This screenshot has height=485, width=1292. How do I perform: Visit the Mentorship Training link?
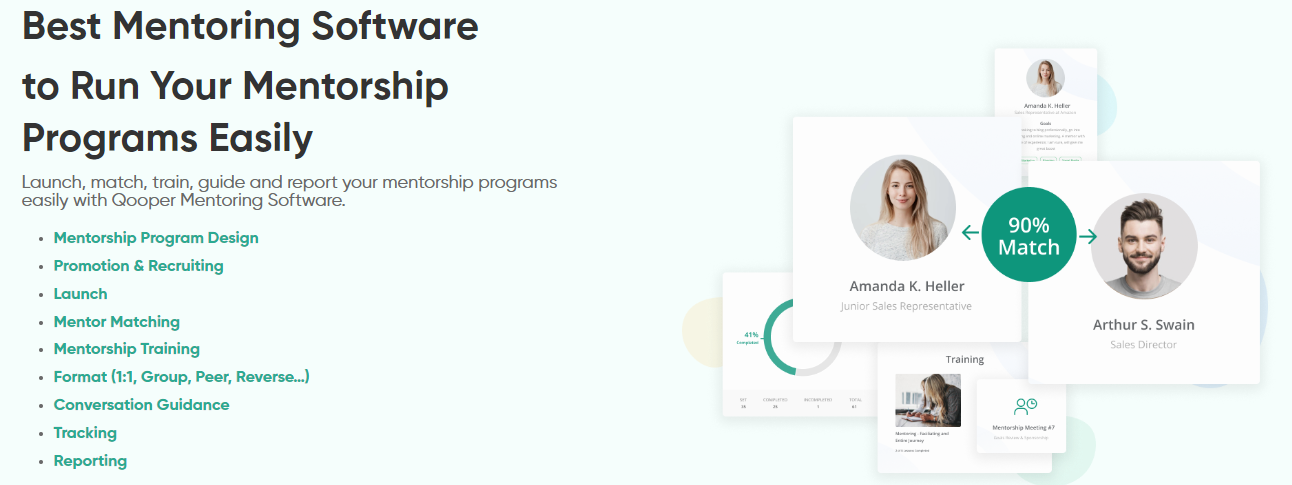126,349
